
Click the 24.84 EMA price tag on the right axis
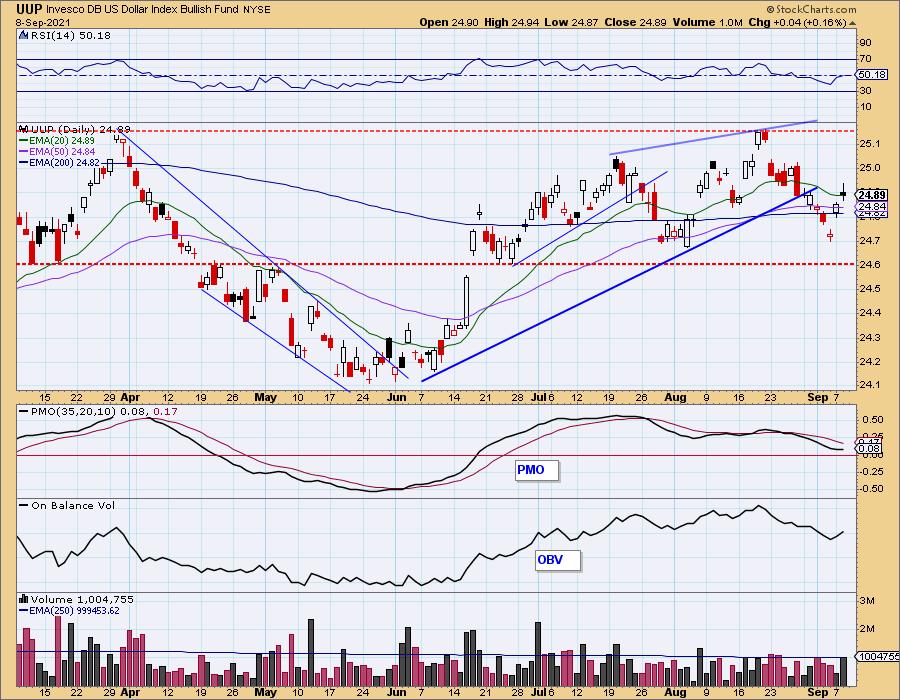(x=872, y=207)
